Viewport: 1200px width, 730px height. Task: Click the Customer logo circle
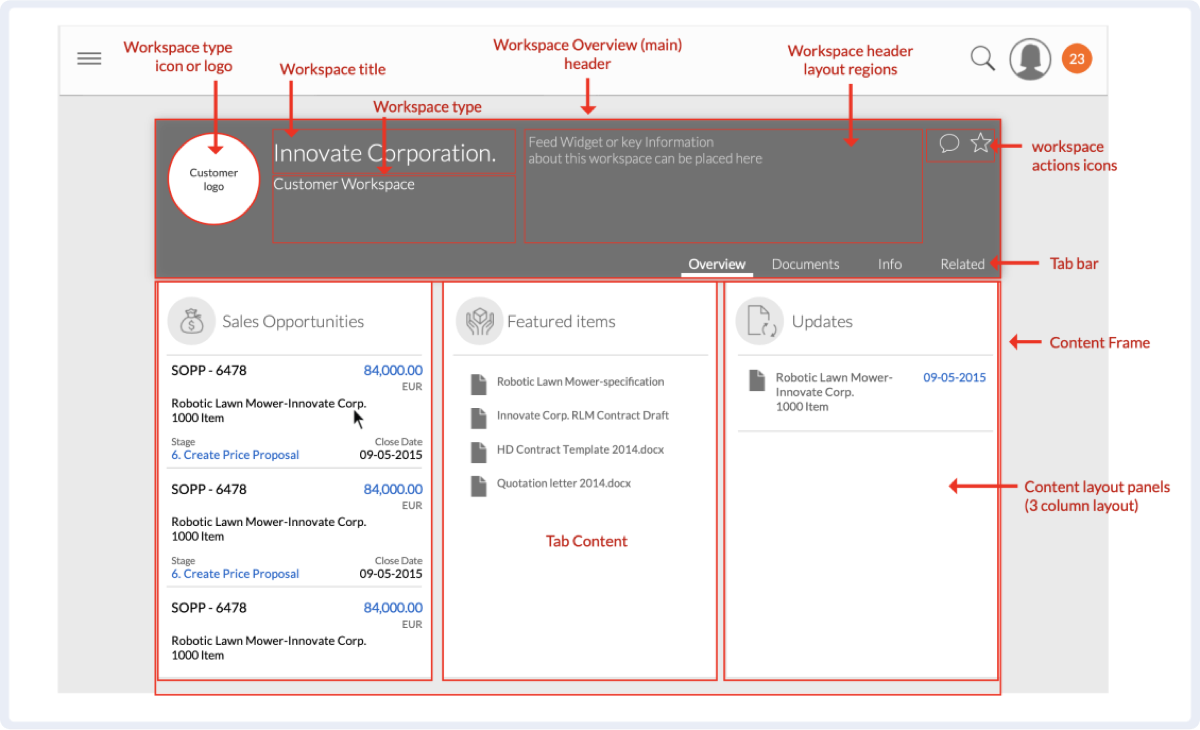[214, 180]
